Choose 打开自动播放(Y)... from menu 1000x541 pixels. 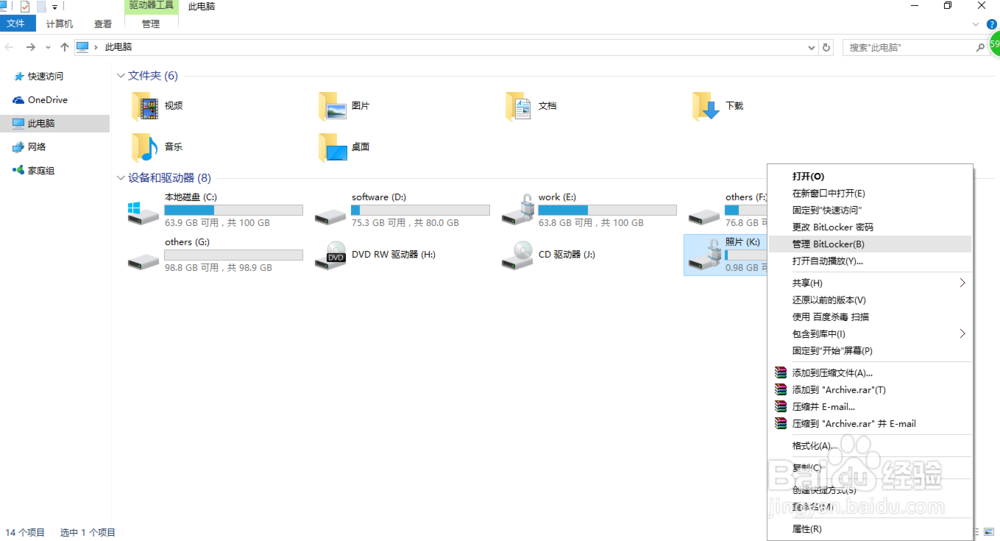tap(870, 261)
